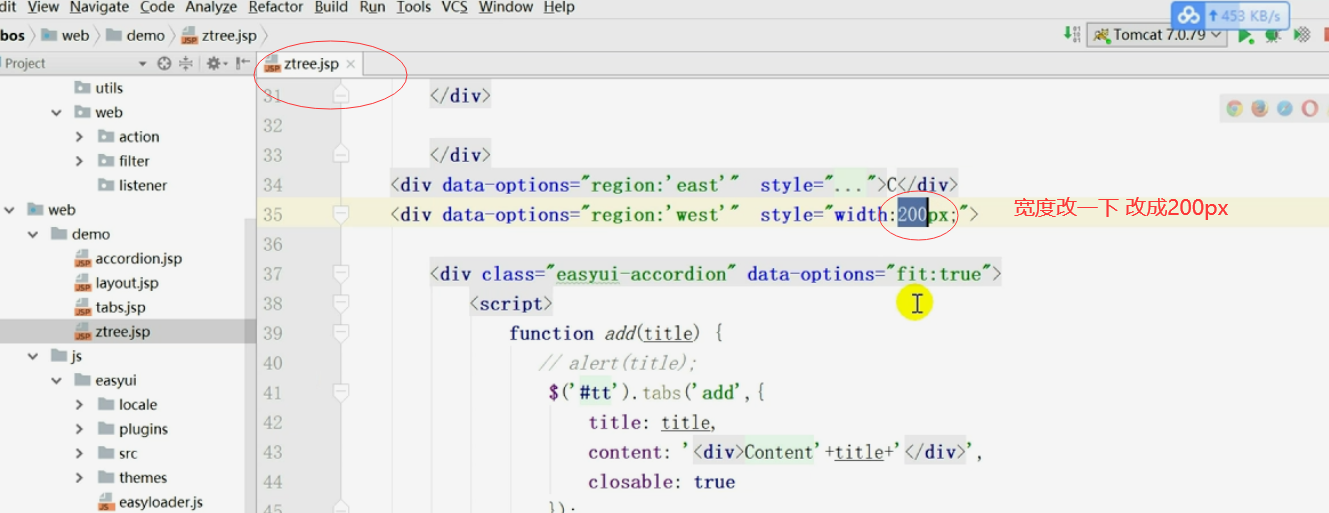
Task: Select ztree.jsp in project tree
Action: pos(122,331)
